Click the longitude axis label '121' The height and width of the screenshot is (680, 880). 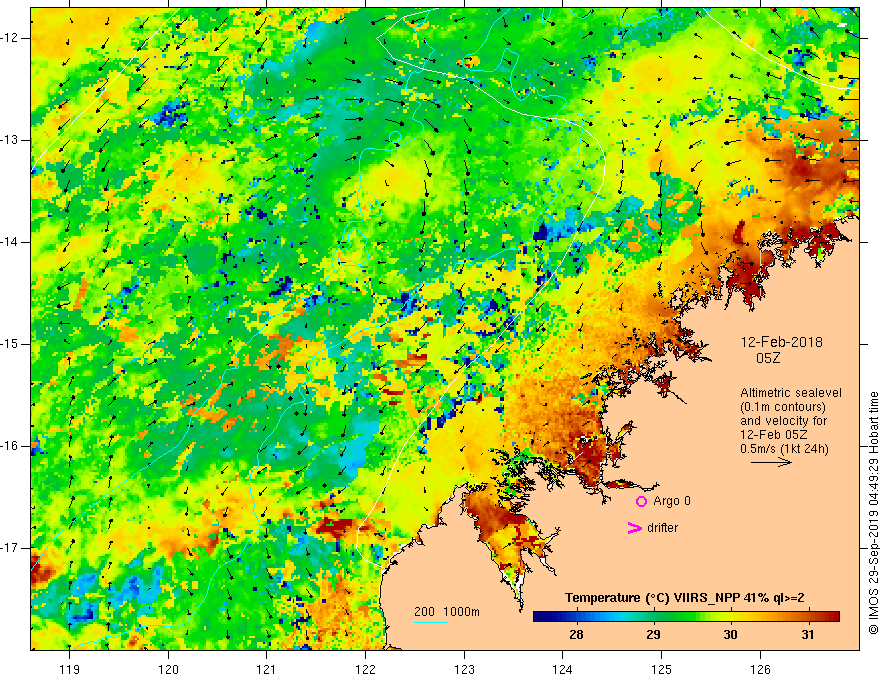pos(267,669)
